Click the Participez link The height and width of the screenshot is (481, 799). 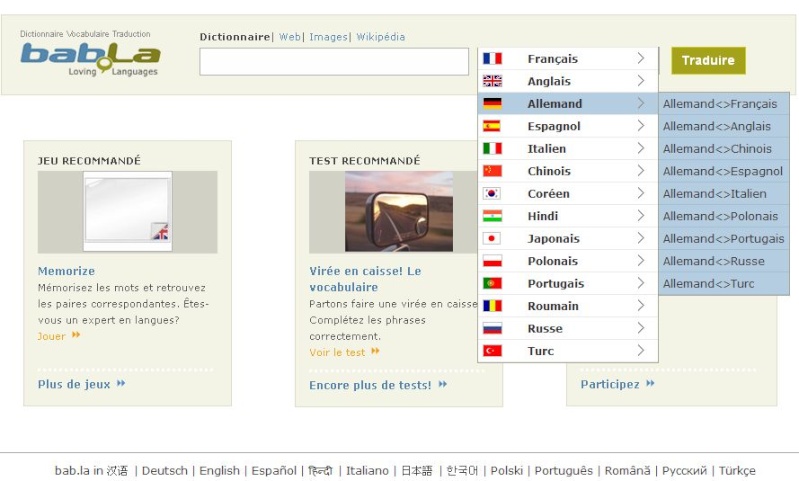click(610, 384)
